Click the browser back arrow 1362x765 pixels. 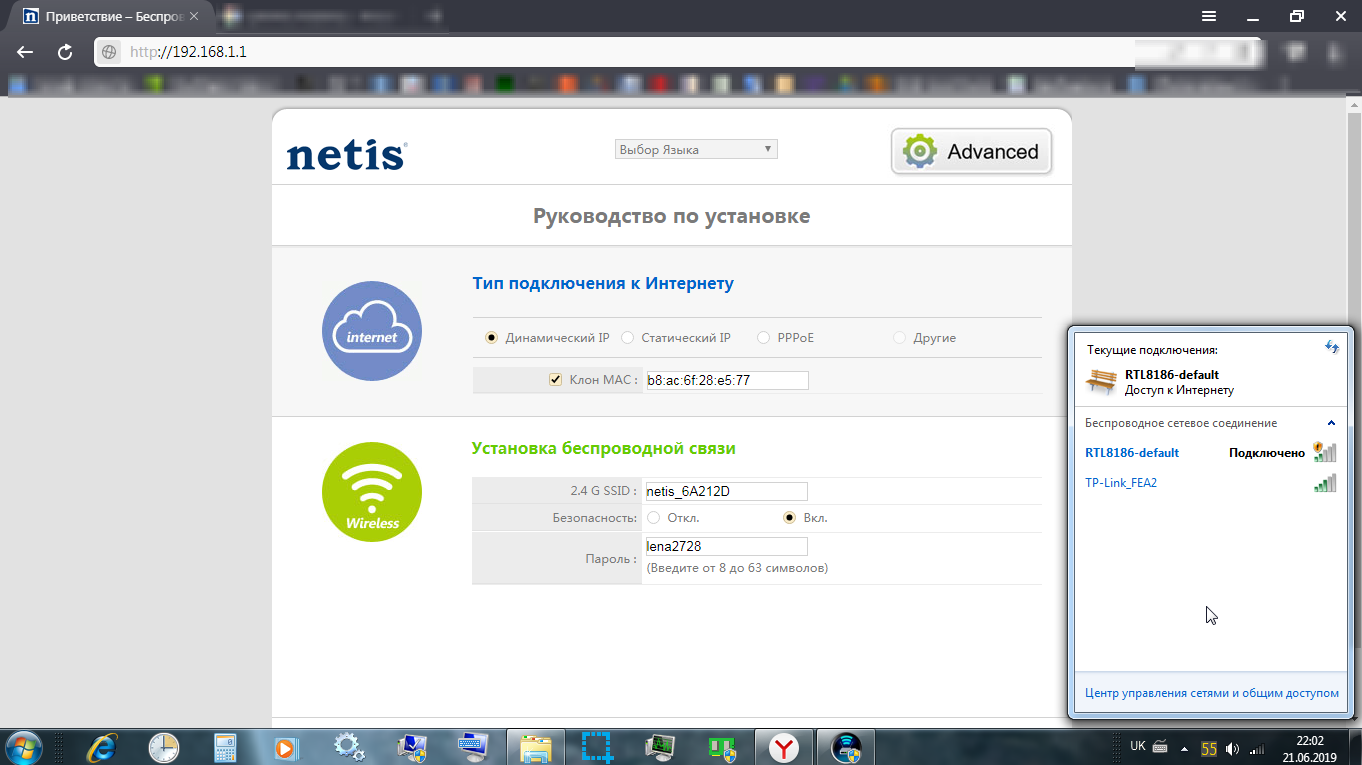(25, 52)
